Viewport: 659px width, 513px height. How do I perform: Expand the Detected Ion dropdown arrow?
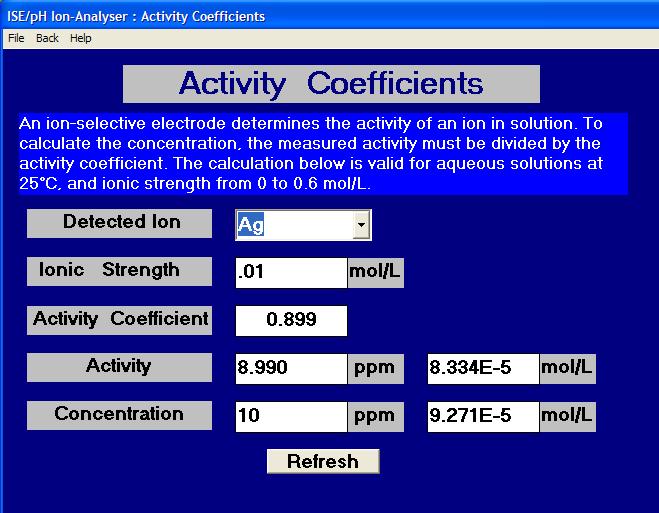(361, 225)
